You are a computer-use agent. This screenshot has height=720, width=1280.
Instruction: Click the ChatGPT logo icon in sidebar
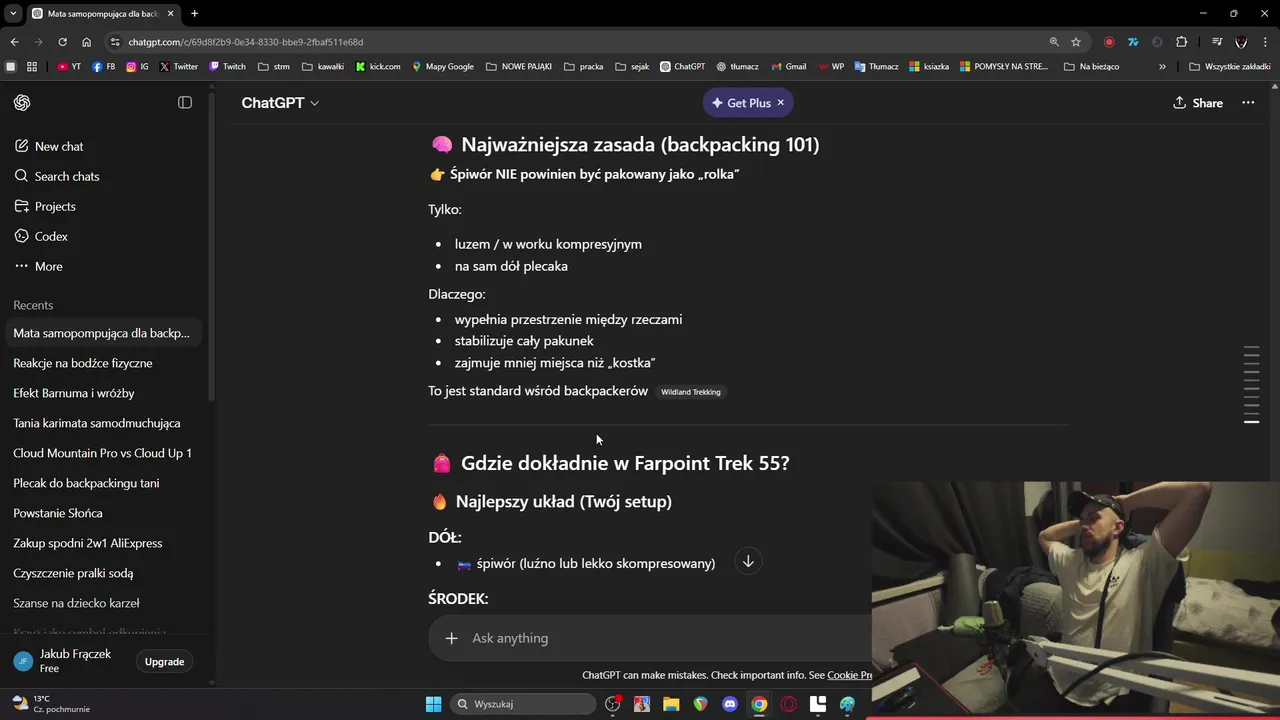click(22, 103)
